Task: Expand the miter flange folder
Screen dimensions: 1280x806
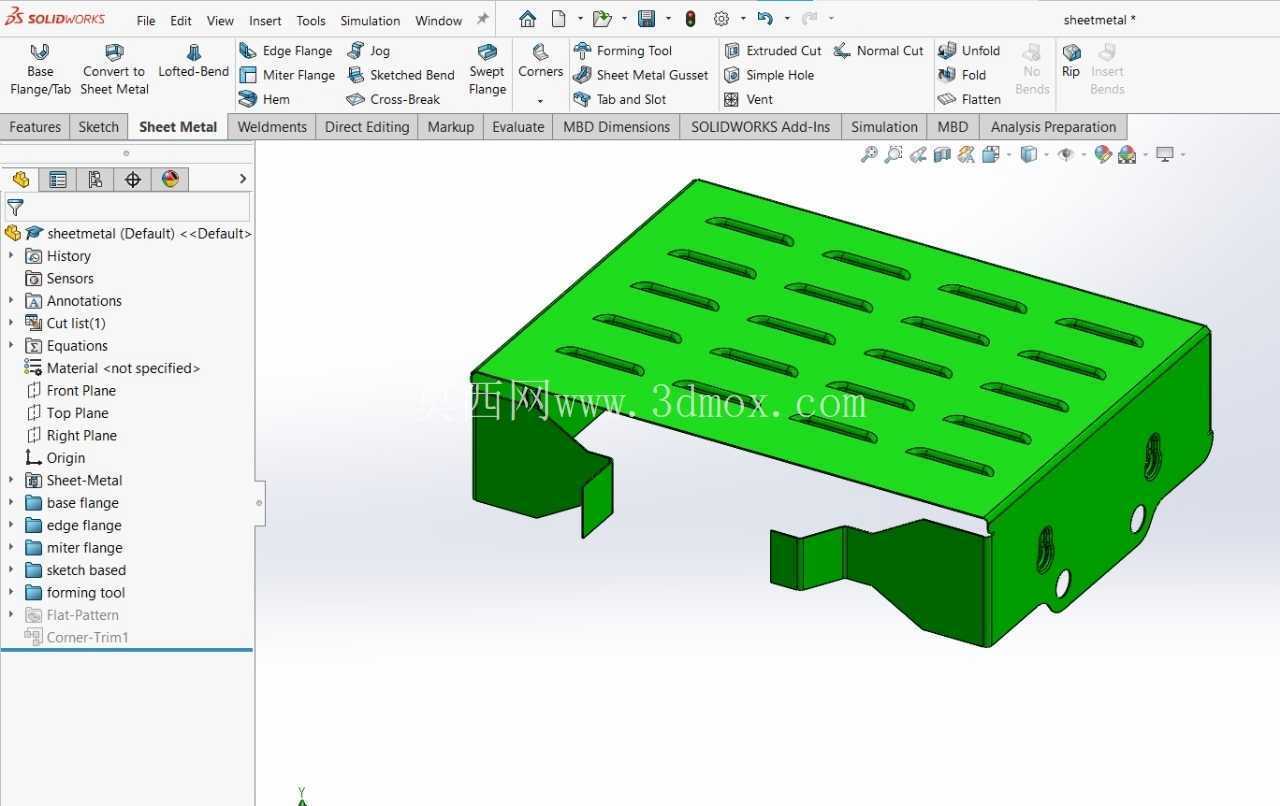Action: coord(12,548)
